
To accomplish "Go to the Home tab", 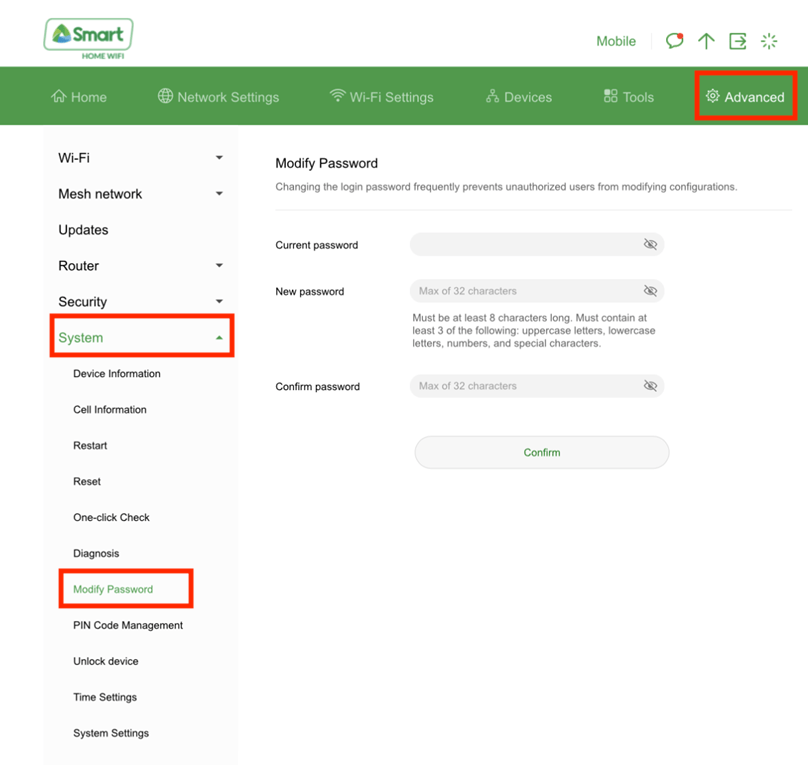I will (79, 97).
